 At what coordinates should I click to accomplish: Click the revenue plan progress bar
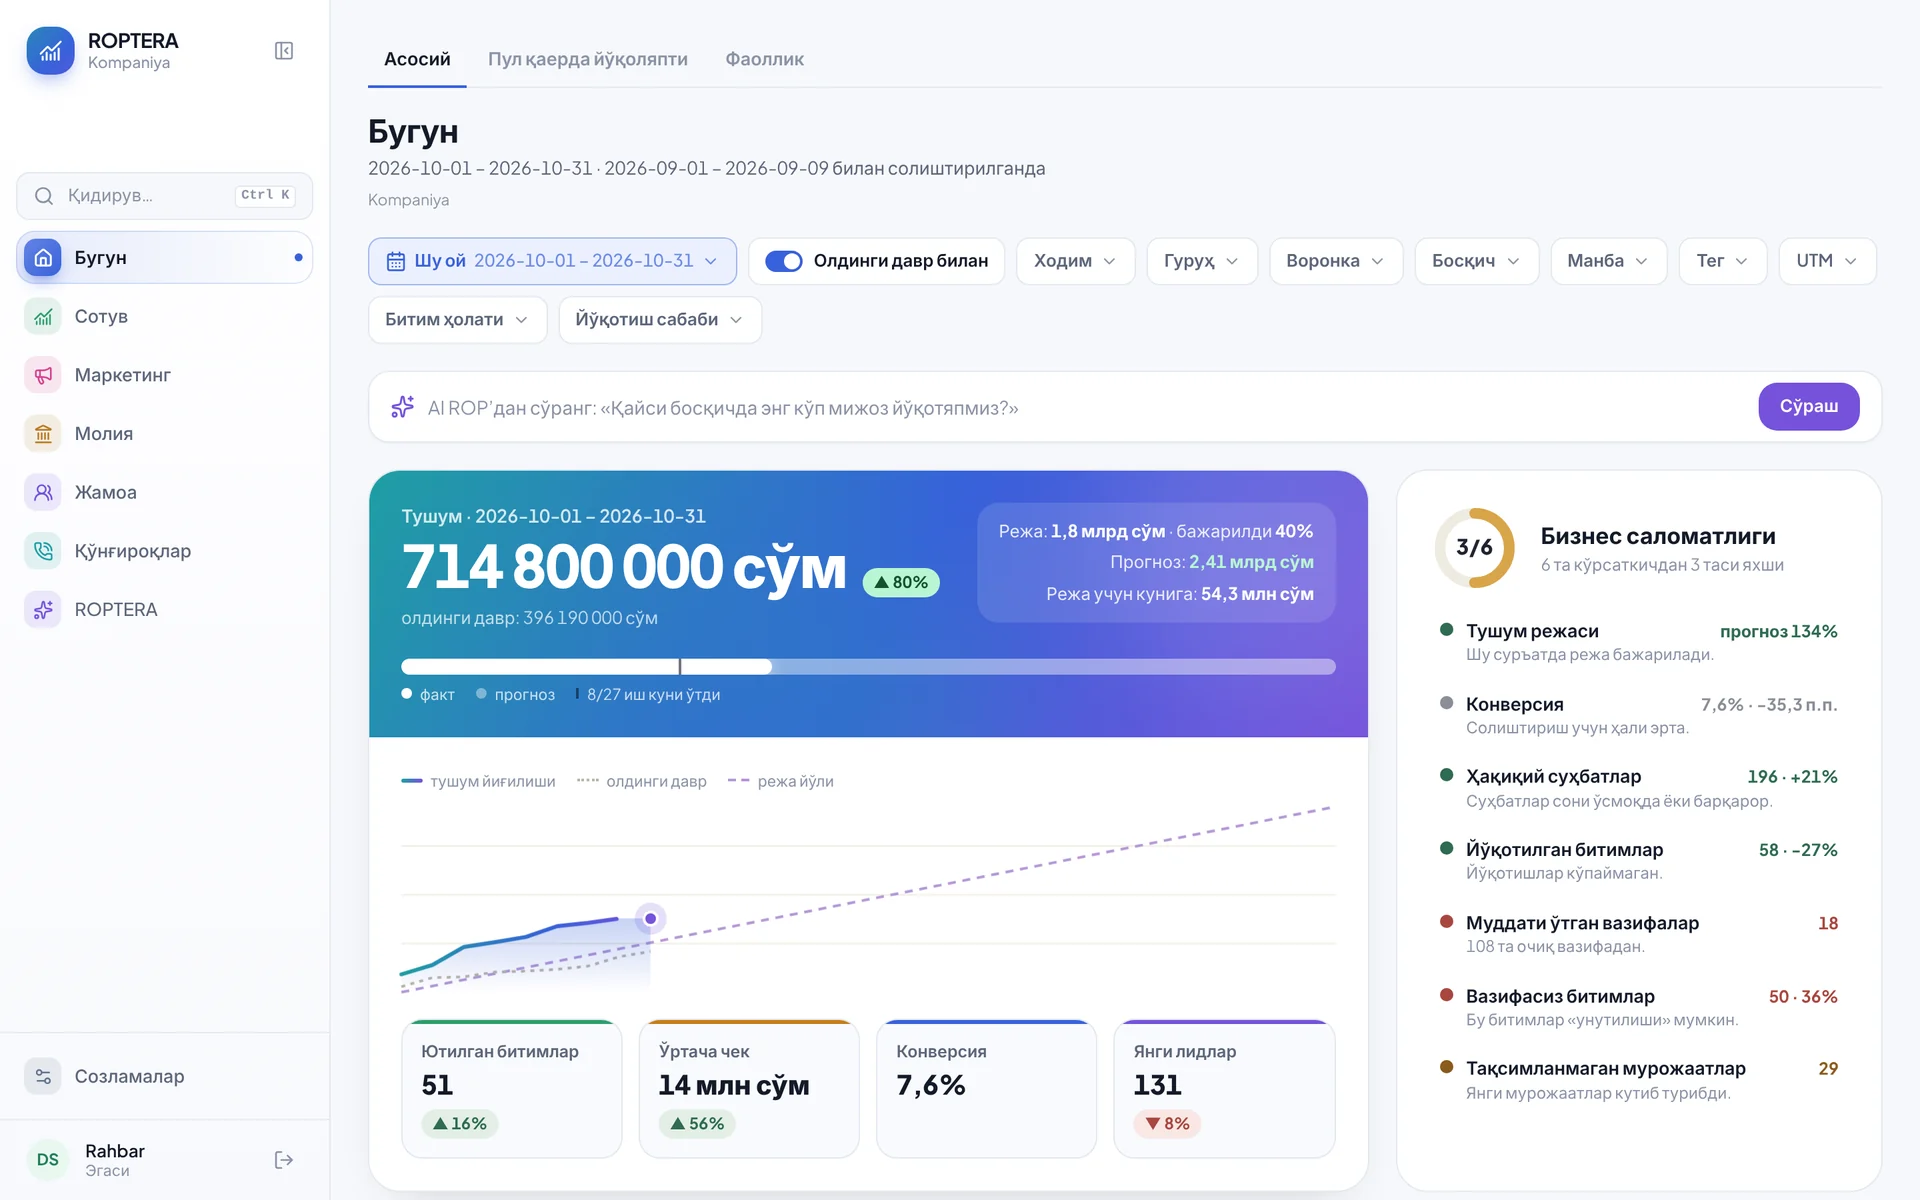click(868, 667)
